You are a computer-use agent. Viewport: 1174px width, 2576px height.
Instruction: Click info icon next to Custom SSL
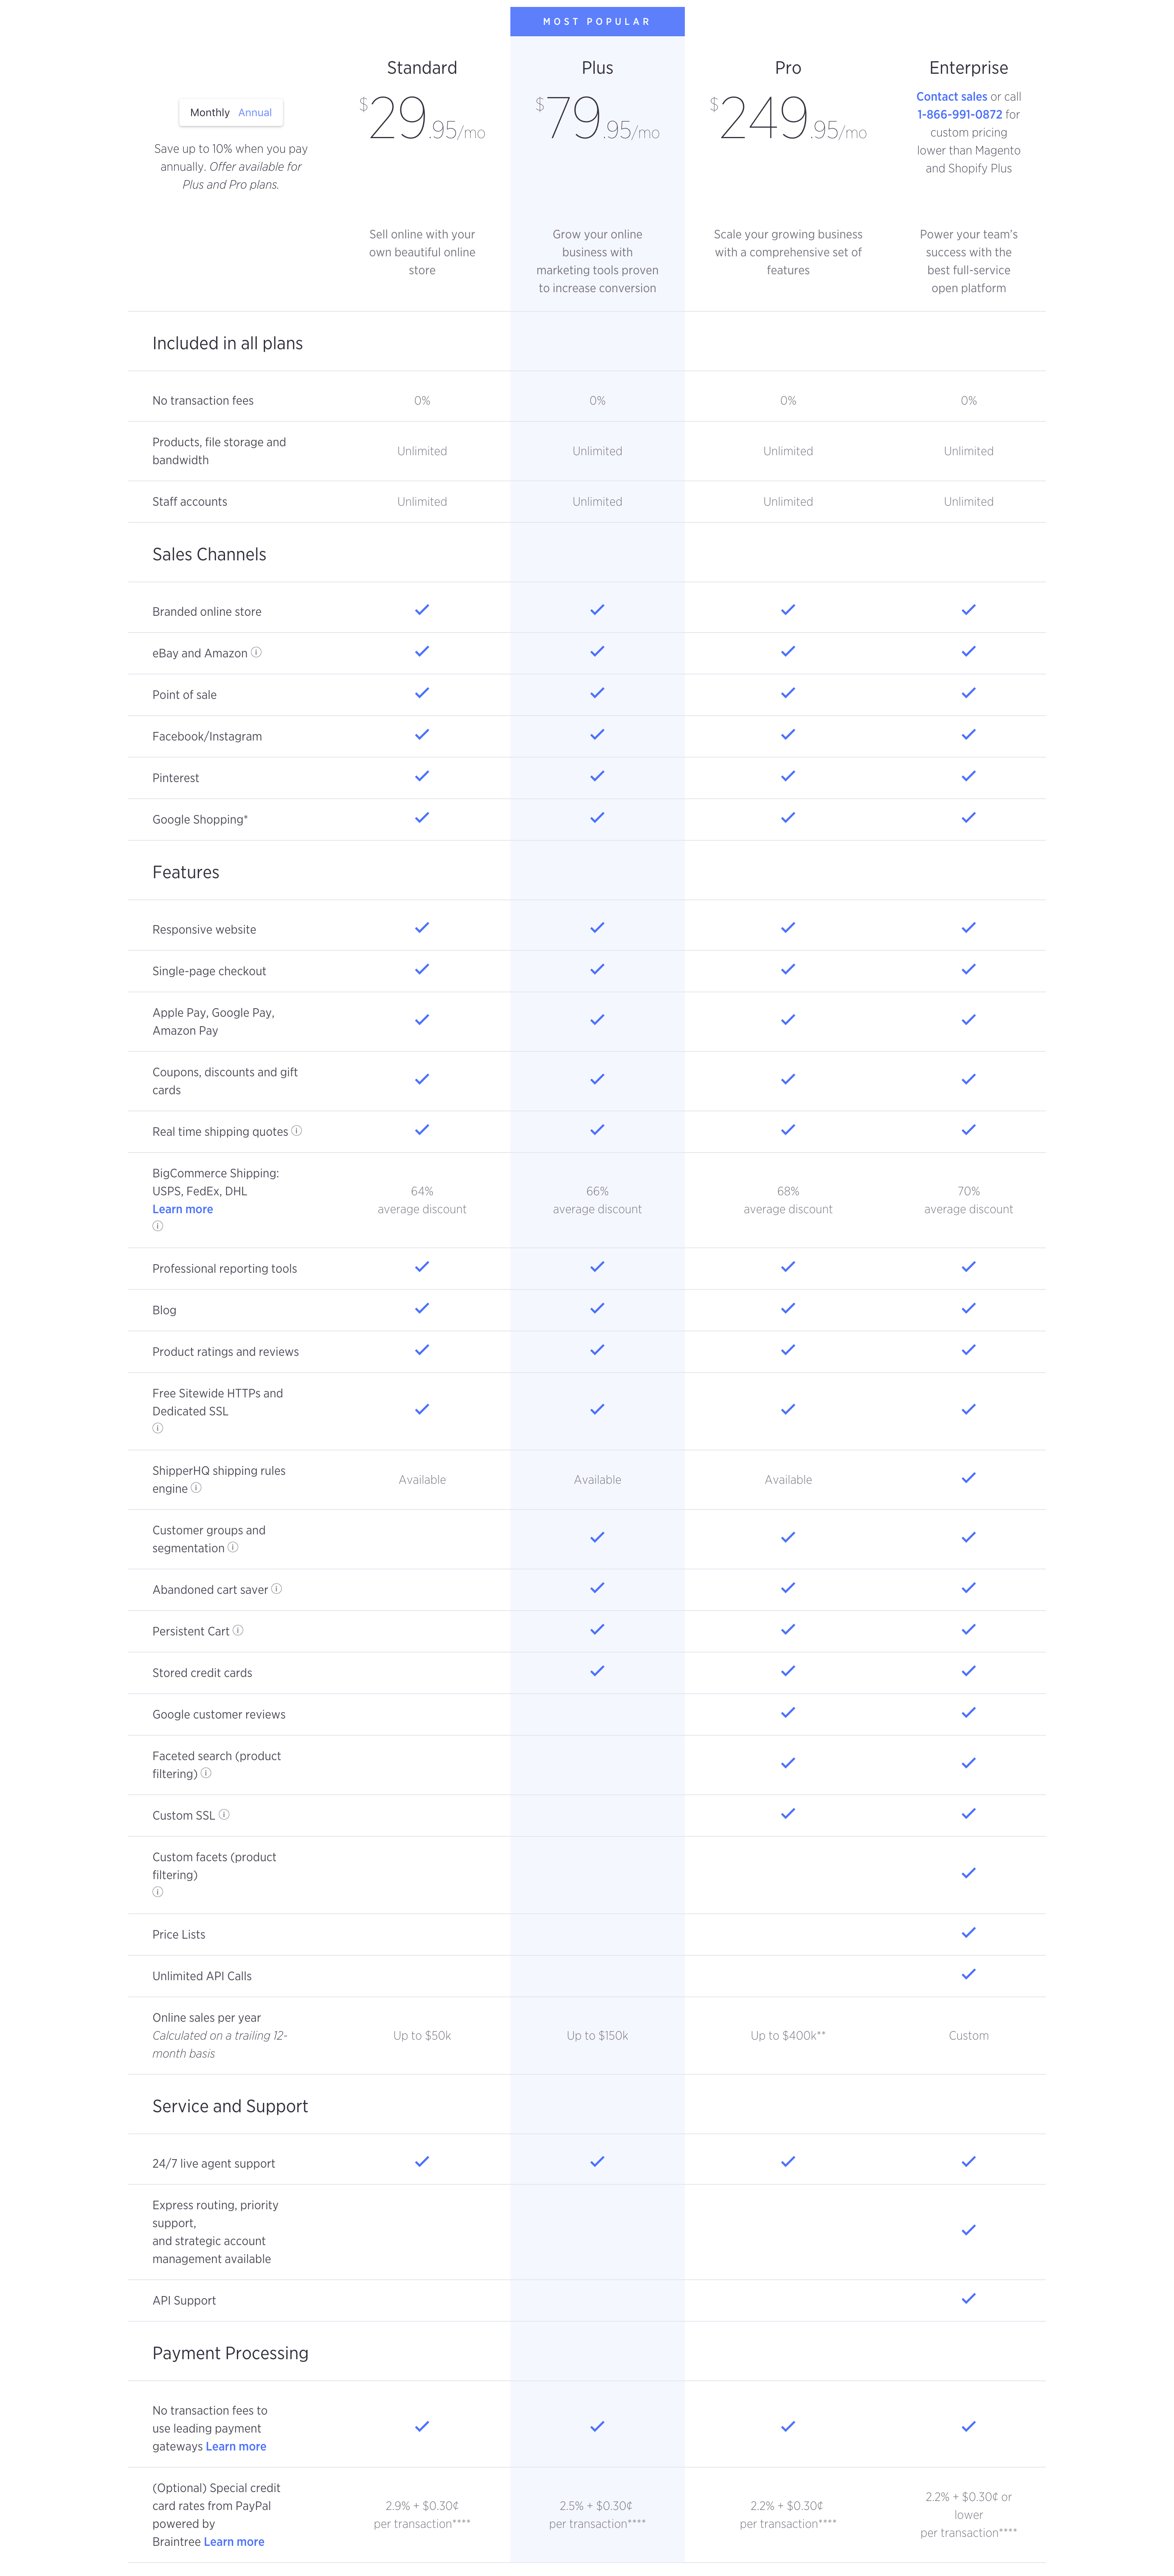224,1814
